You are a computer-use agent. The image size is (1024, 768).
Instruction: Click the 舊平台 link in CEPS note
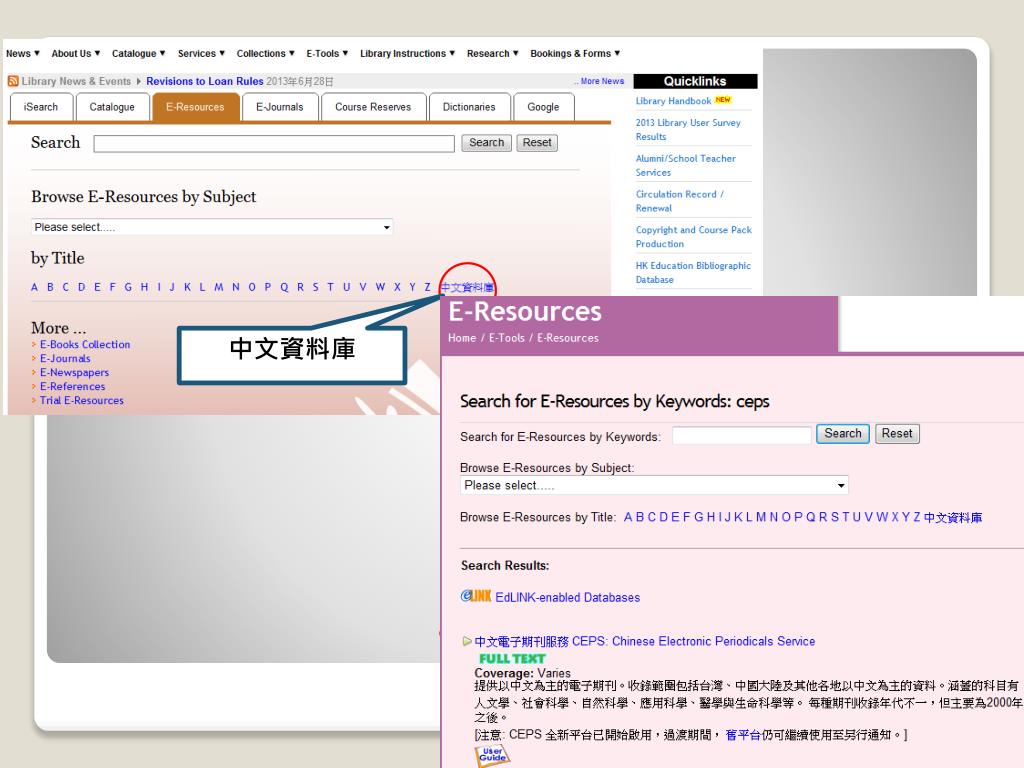(743, 735)
